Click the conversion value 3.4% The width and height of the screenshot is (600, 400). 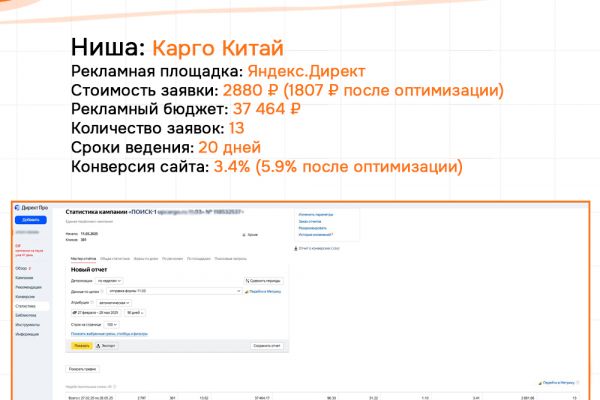(232, 167)
